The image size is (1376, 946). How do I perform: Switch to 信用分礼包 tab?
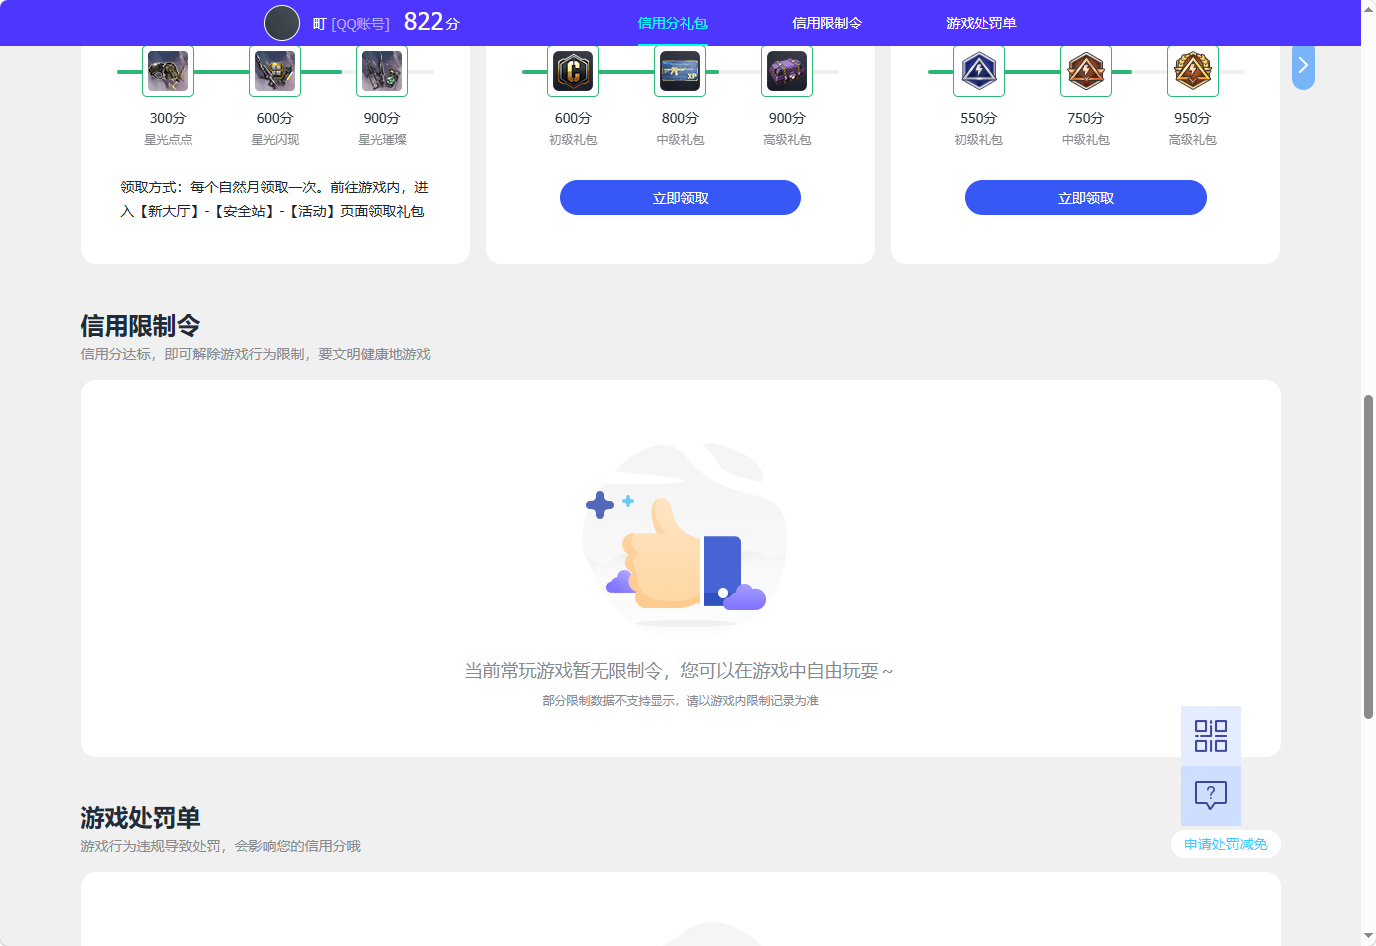(673, 23)
